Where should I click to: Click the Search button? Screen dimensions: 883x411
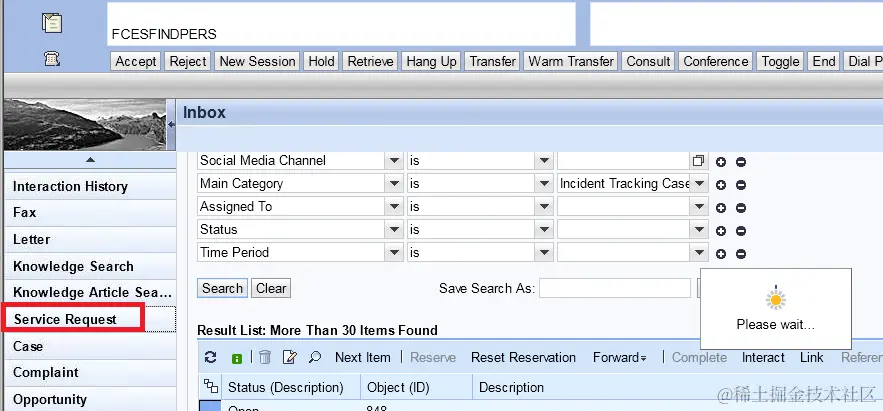[x=222, y=288]
